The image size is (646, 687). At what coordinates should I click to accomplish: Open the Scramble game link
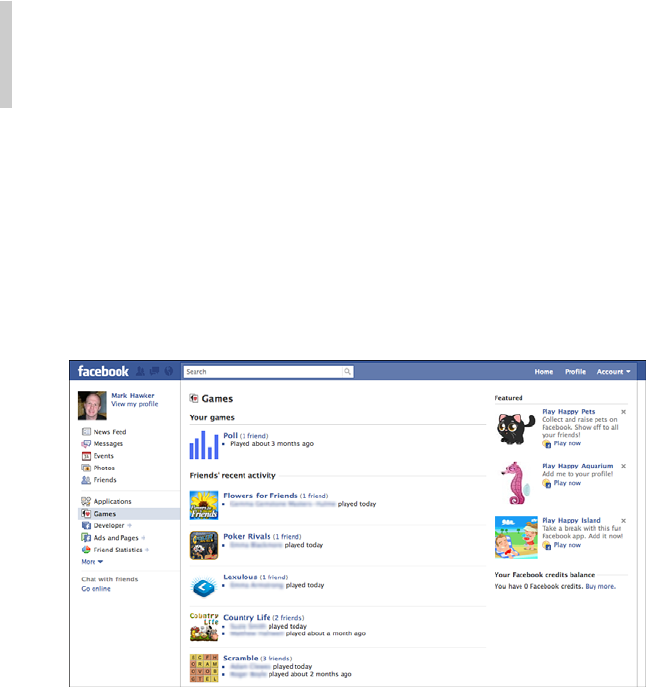tap(241, 658)
